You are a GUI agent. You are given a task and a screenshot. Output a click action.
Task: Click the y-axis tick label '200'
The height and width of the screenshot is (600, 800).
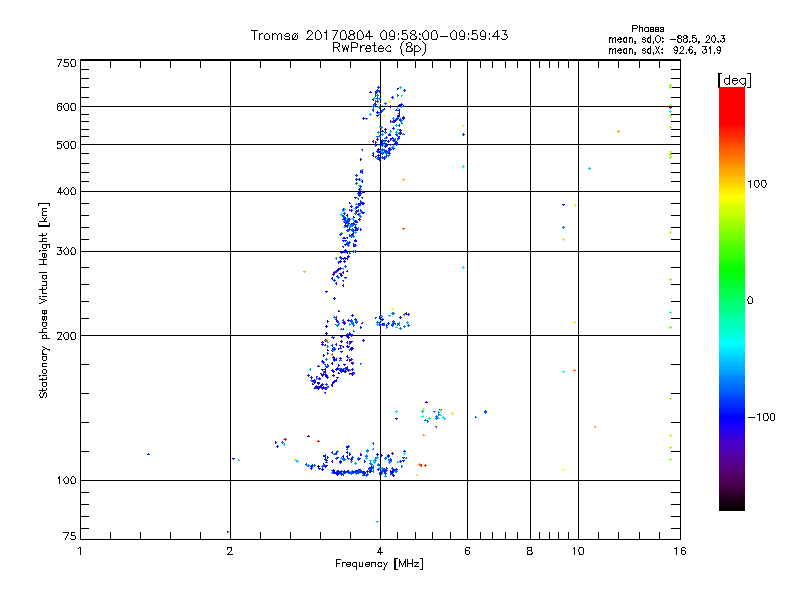(66, 336)
